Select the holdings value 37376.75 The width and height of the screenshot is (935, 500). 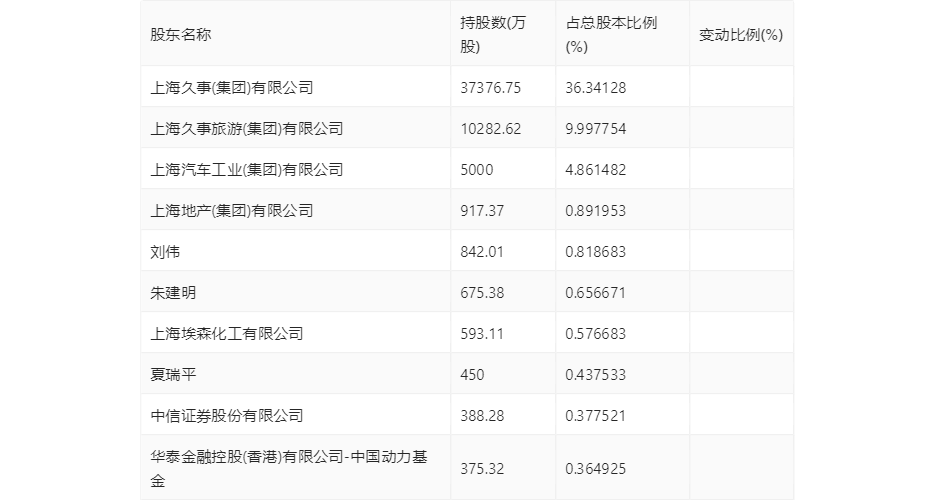(x=491, y=88)
